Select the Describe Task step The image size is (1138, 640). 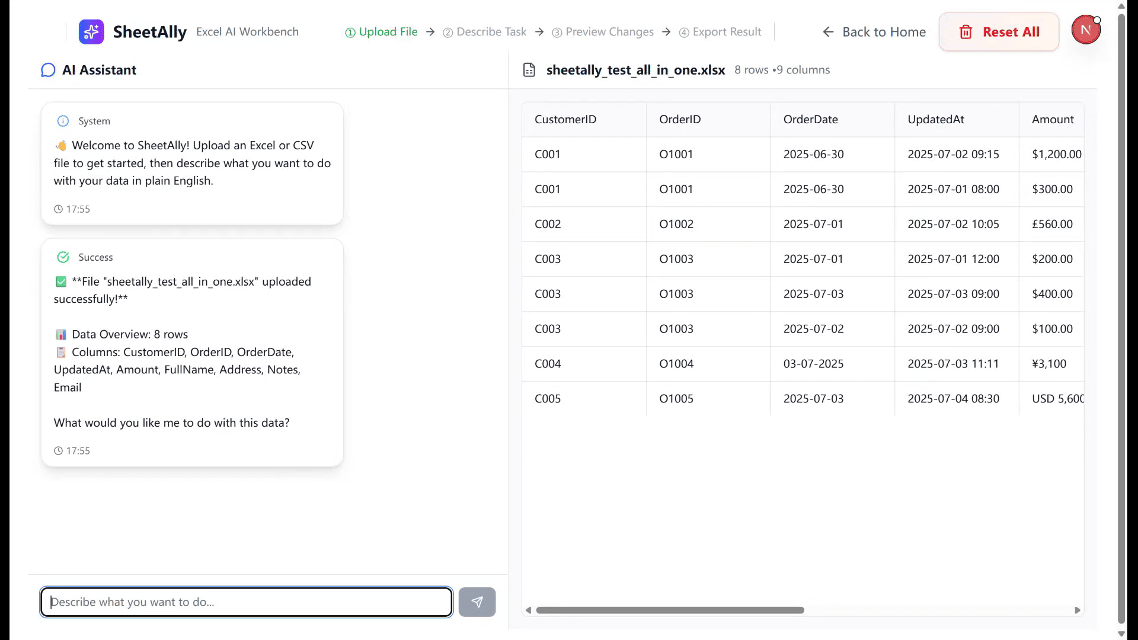484,32
